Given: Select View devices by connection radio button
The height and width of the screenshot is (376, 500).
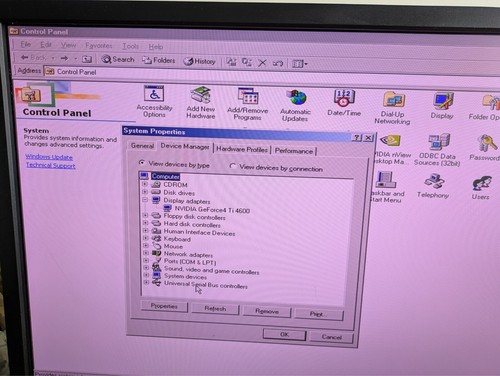Looking at the screenshot, I should 233,166.
